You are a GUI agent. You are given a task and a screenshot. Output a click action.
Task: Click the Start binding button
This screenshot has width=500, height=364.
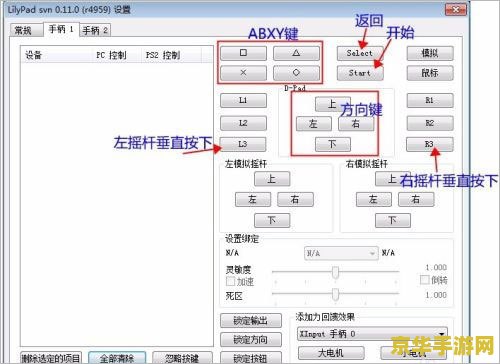click(x=360, y=73)
